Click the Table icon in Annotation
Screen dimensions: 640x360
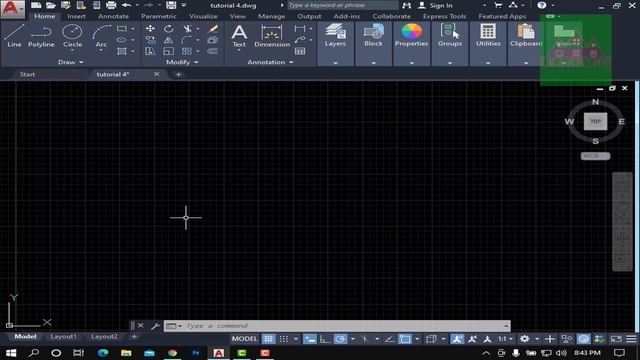(300, 51)
